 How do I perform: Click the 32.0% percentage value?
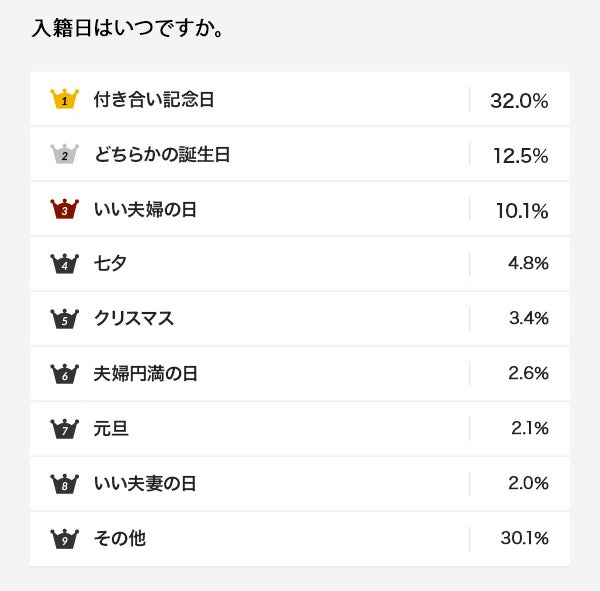coord(519,100)
